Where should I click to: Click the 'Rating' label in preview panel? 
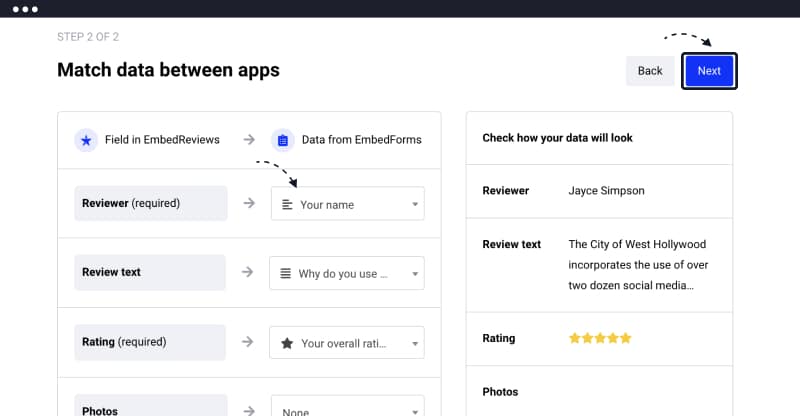click(x=498, y=338)
